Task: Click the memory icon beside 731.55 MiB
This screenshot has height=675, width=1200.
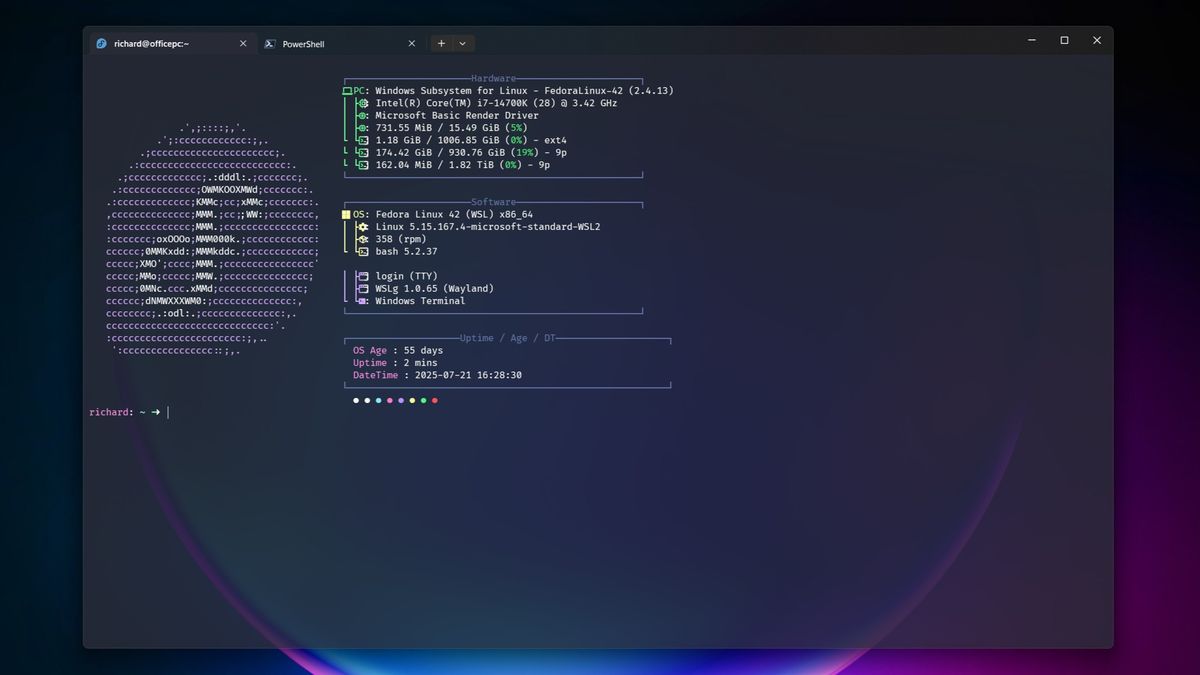Action: coord(362,127)
